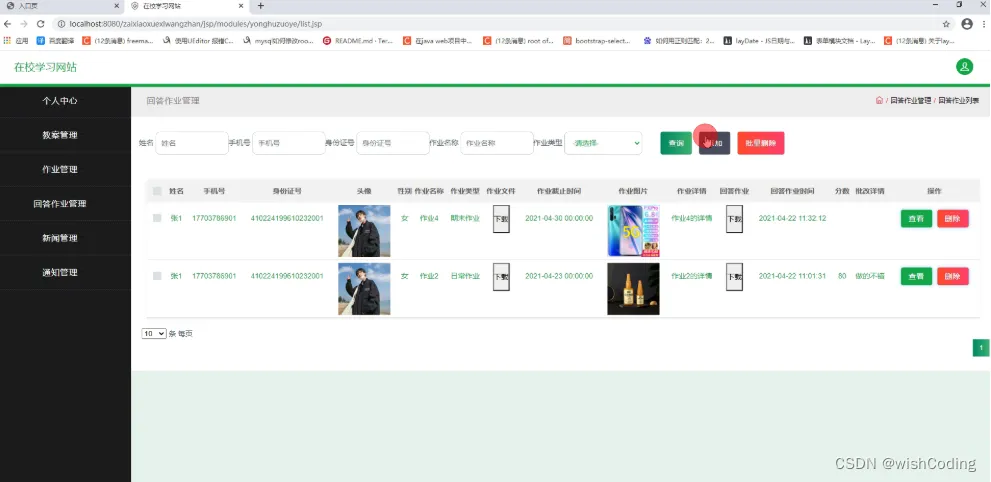Go back with browser back arrow
Screen dimensions: 991x482
tap(8, 24)
